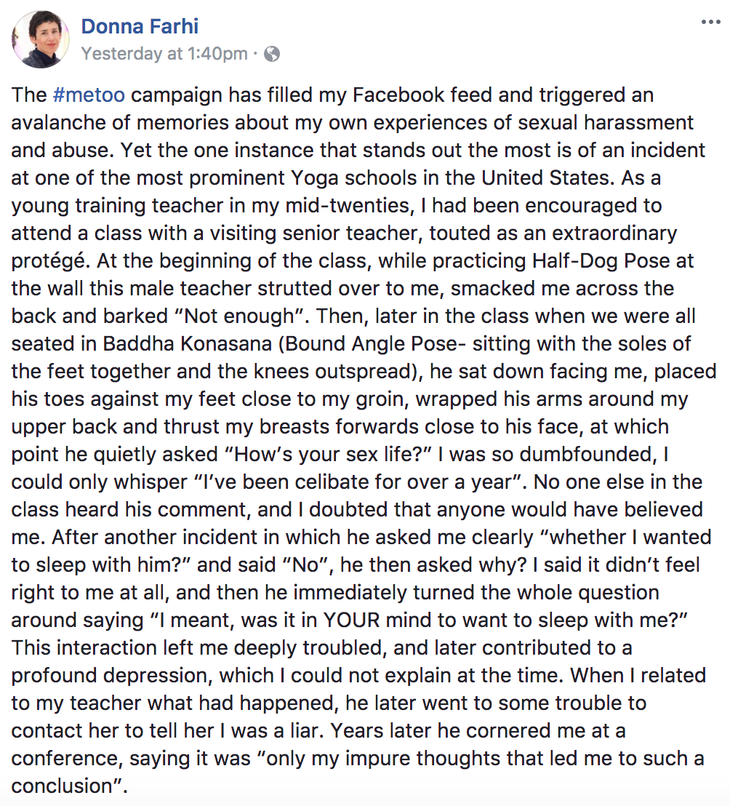
Task: Click the word 'protégé' in the post
Action: coord(48,262)
